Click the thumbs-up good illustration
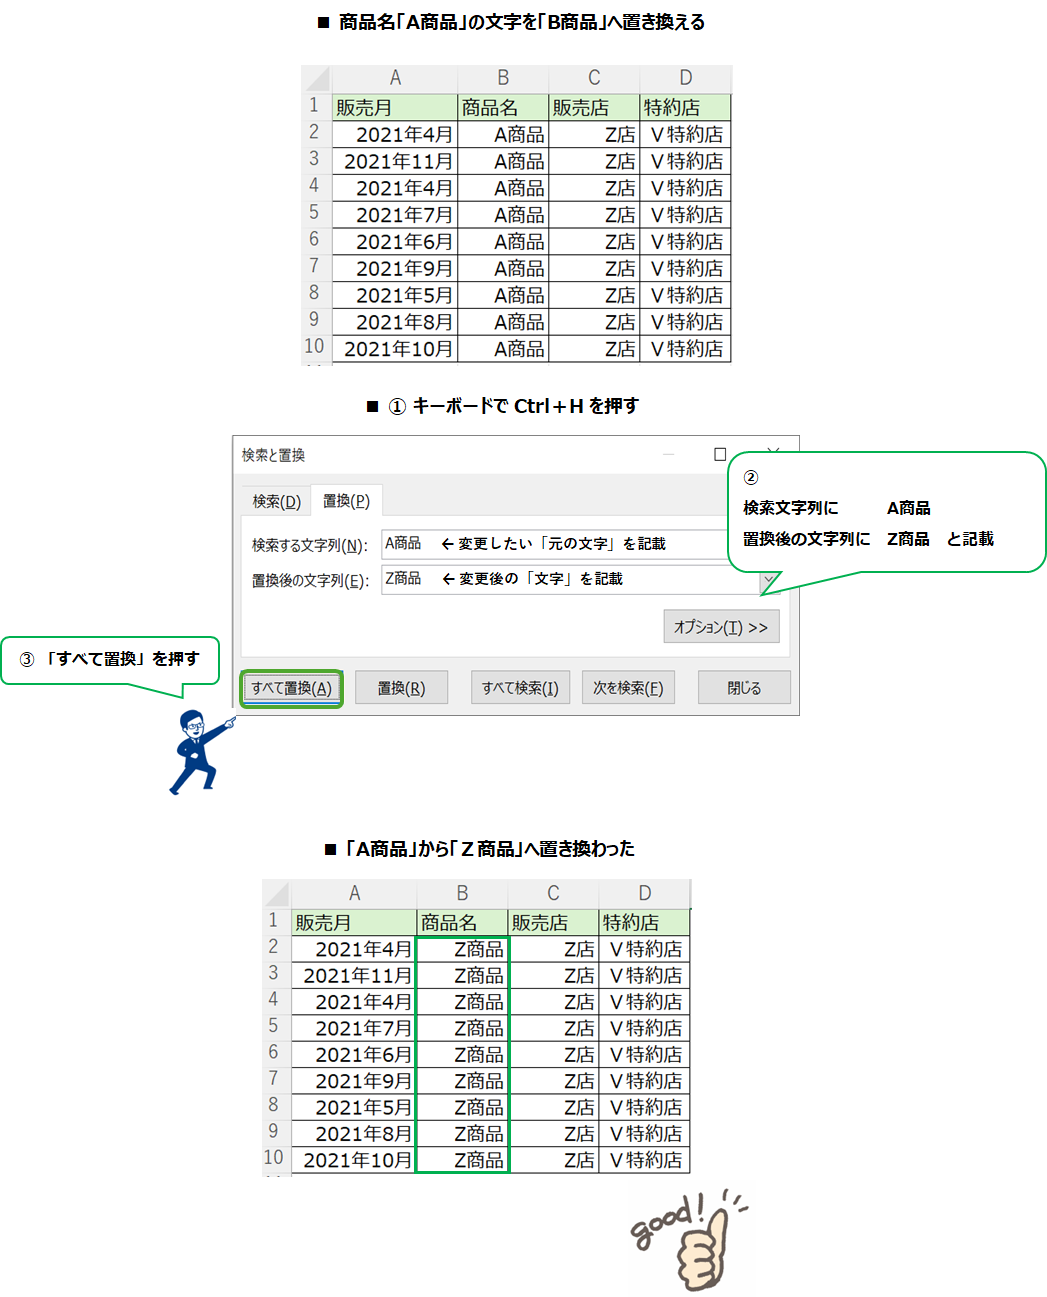1047x1297 pixels. pos(691,1240)
